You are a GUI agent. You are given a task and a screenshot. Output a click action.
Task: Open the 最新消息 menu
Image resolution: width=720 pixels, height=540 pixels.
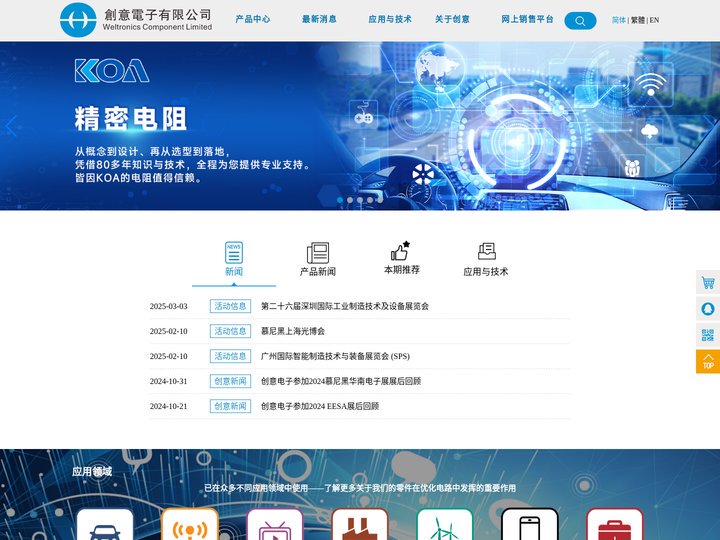319,19
